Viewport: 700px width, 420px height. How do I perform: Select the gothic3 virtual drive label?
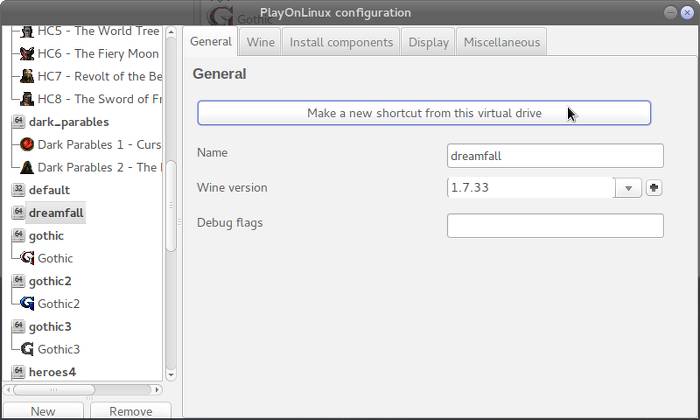click(50, 327)
